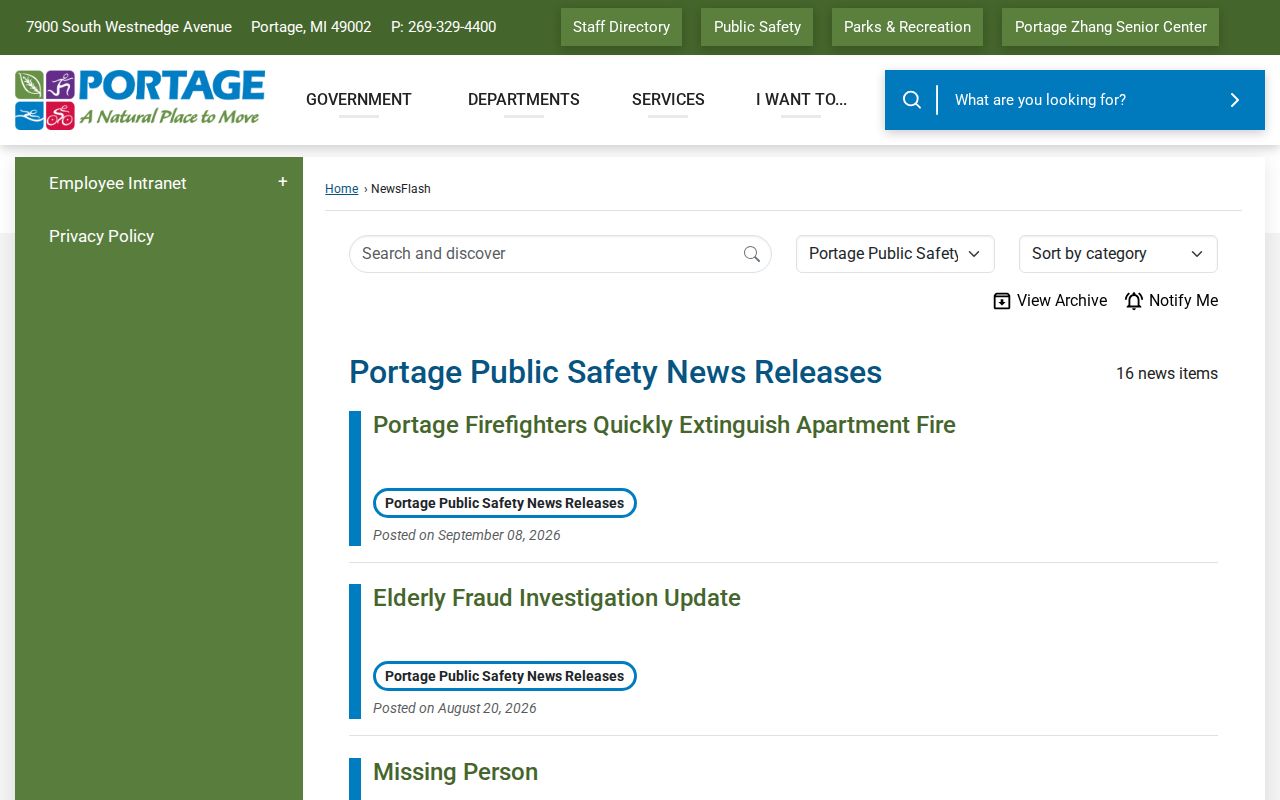Image resolution: width=1280 pixels, height=800 pixels.
Task: Follow the Home breadcrumb link
Action: click(x=341, y=189)
